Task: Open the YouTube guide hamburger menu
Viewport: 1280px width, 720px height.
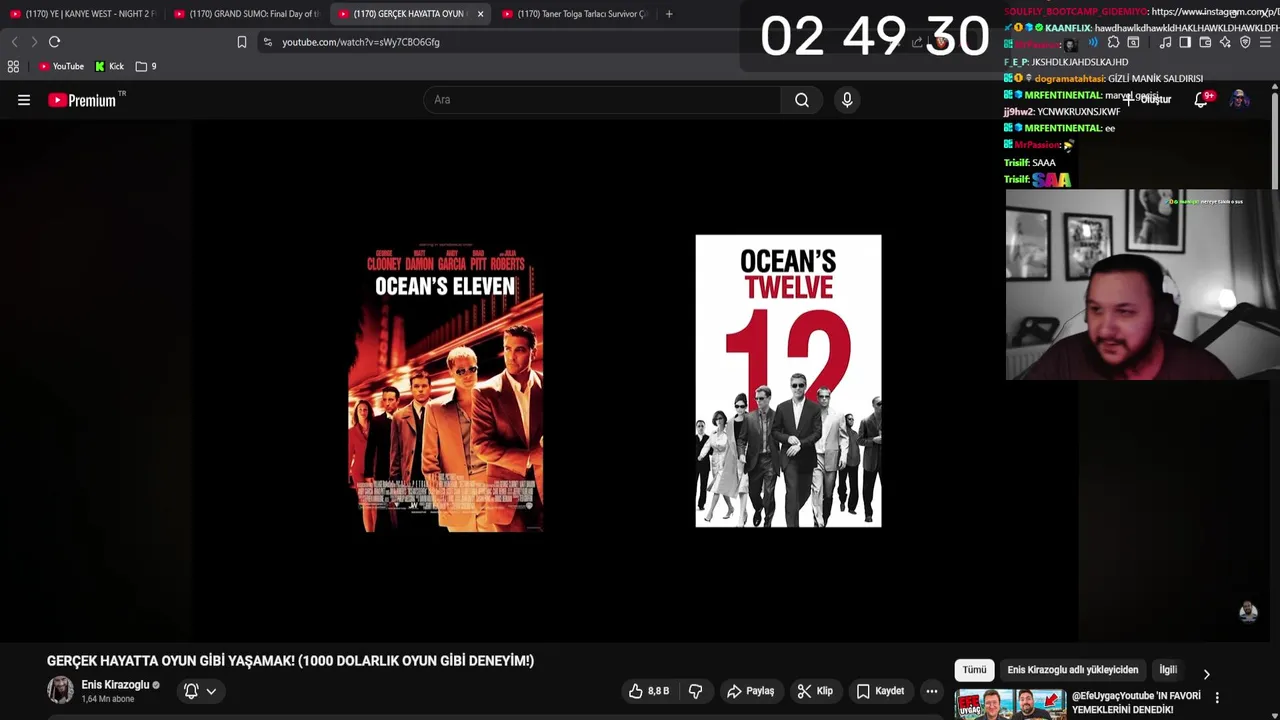Action: point(24,100)
